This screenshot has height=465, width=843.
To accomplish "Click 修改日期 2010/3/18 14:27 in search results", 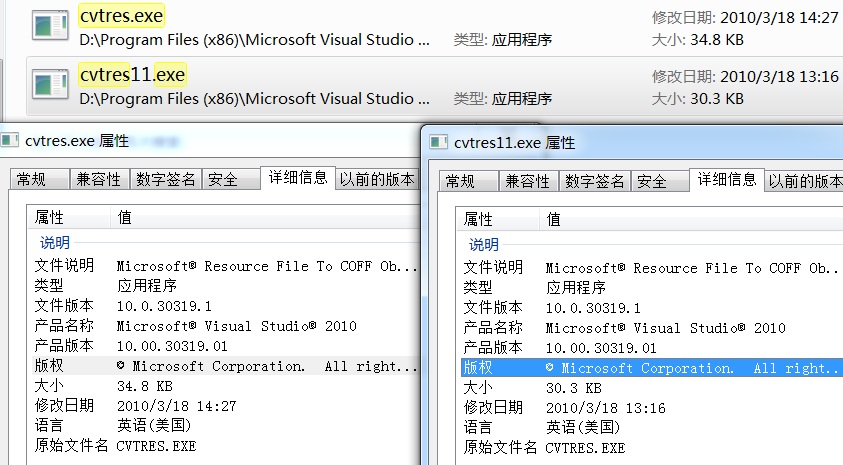I will 745,18.
